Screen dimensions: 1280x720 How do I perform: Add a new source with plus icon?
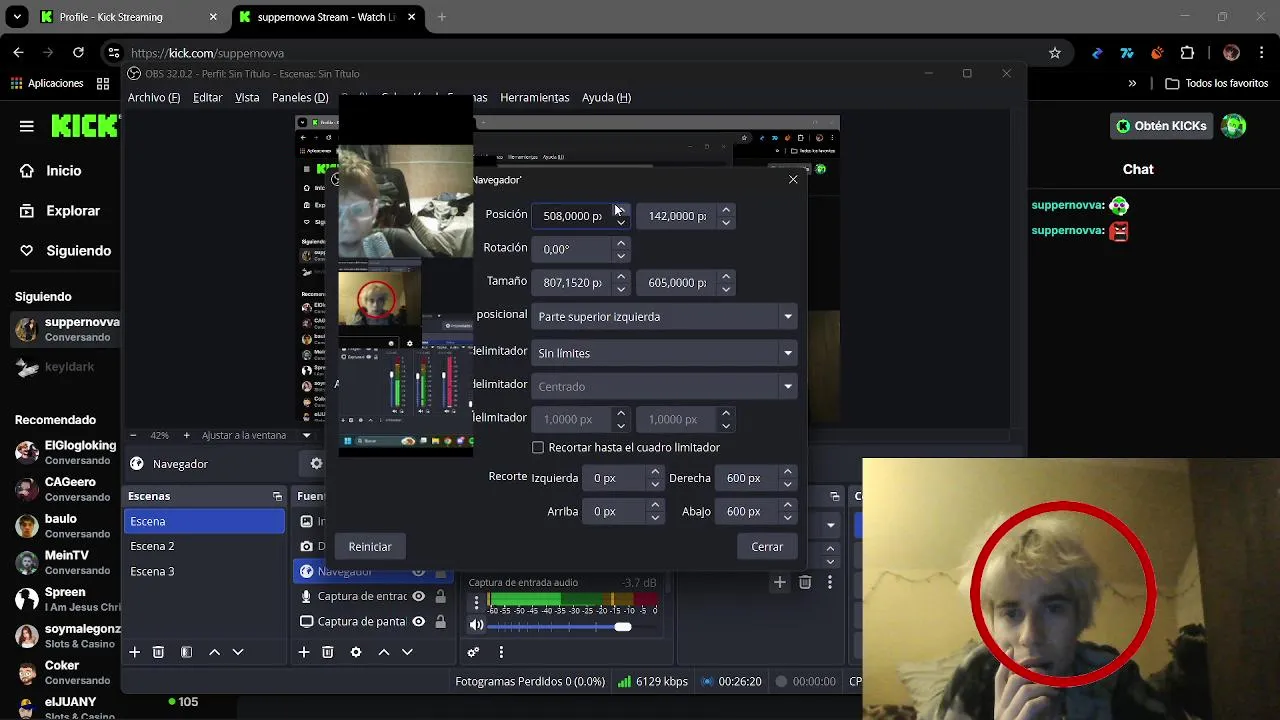click(303, 652)
